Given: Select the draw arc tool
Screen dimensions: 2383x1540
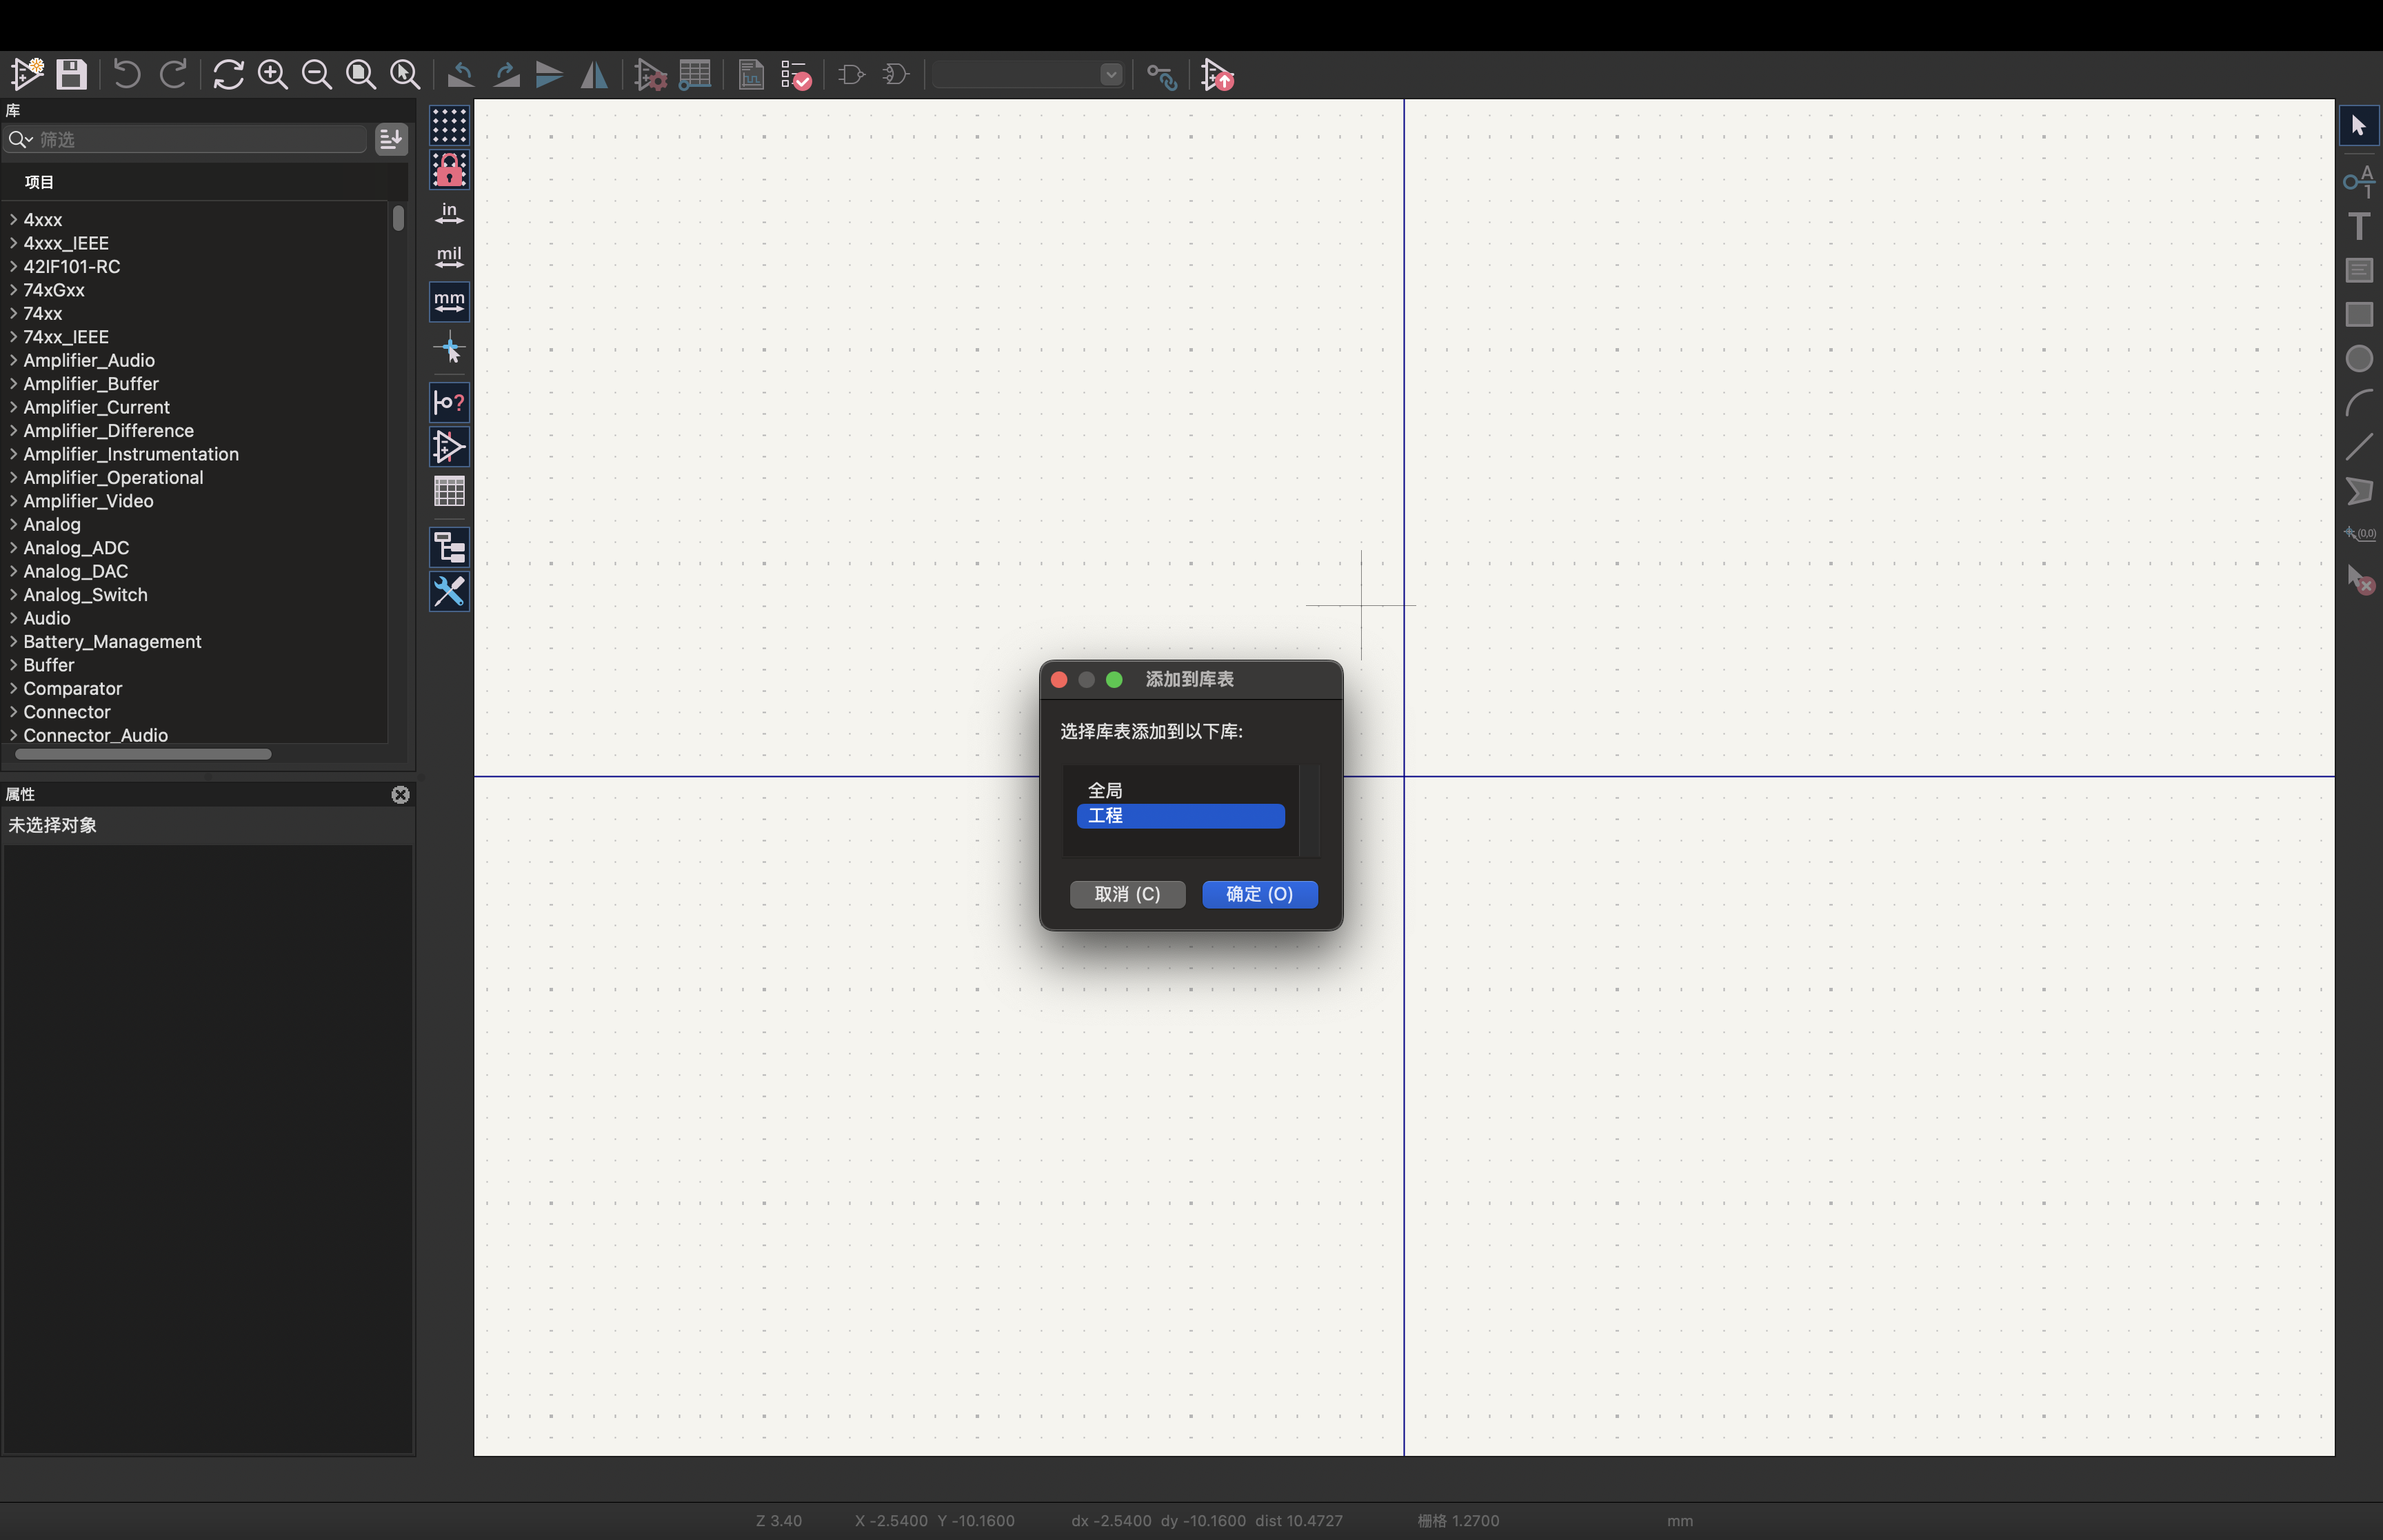Looking at the screenshot, I should (x=2359, y=402).
